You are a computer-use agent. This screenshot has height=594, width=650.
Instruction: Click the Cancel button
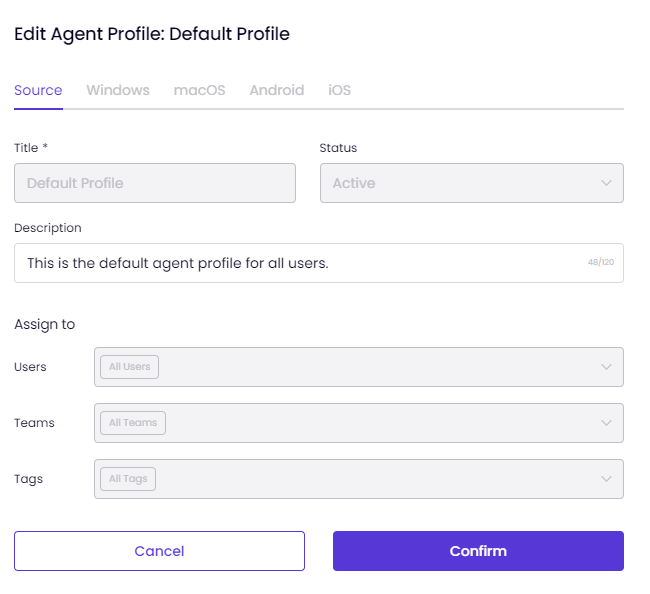click(159, 551)
